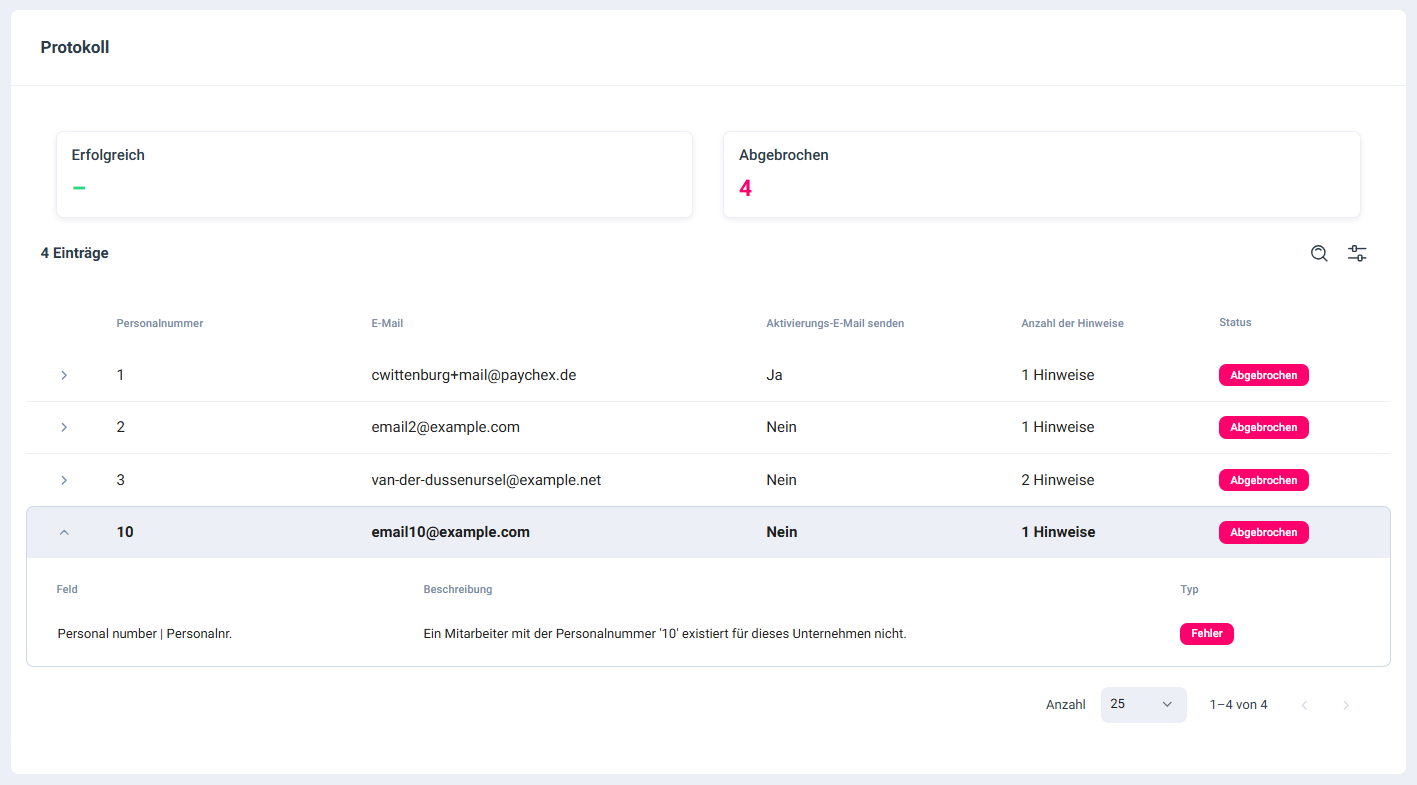Screen dimensions: 1417x785
Task: Expand row with Personalnummer 3
Action: point(64,480)
